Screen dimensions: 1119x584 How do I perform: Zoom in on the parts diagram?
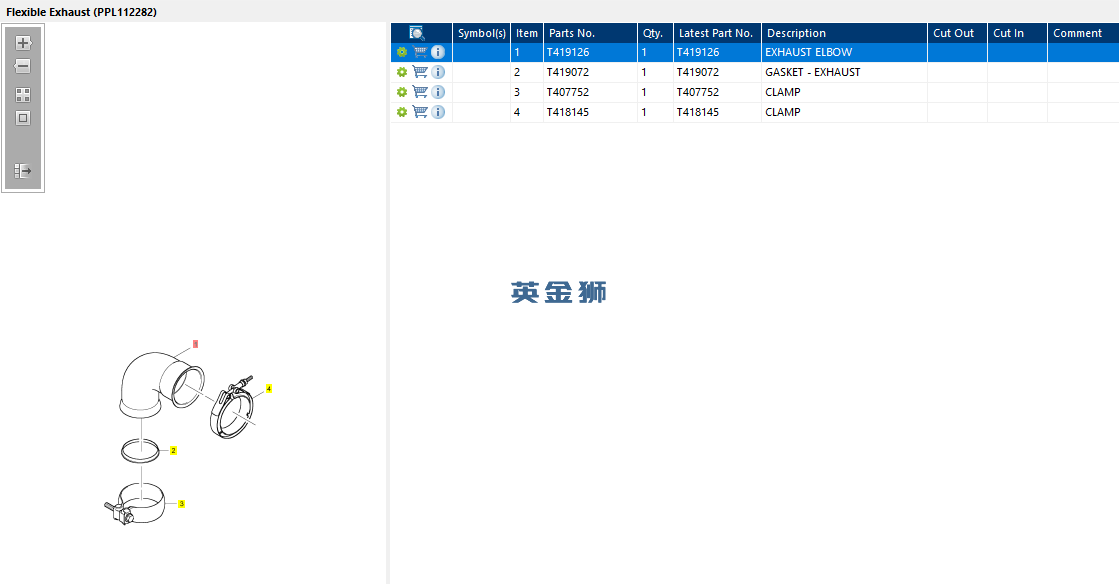pyautogui.click(x=23, y=43)
